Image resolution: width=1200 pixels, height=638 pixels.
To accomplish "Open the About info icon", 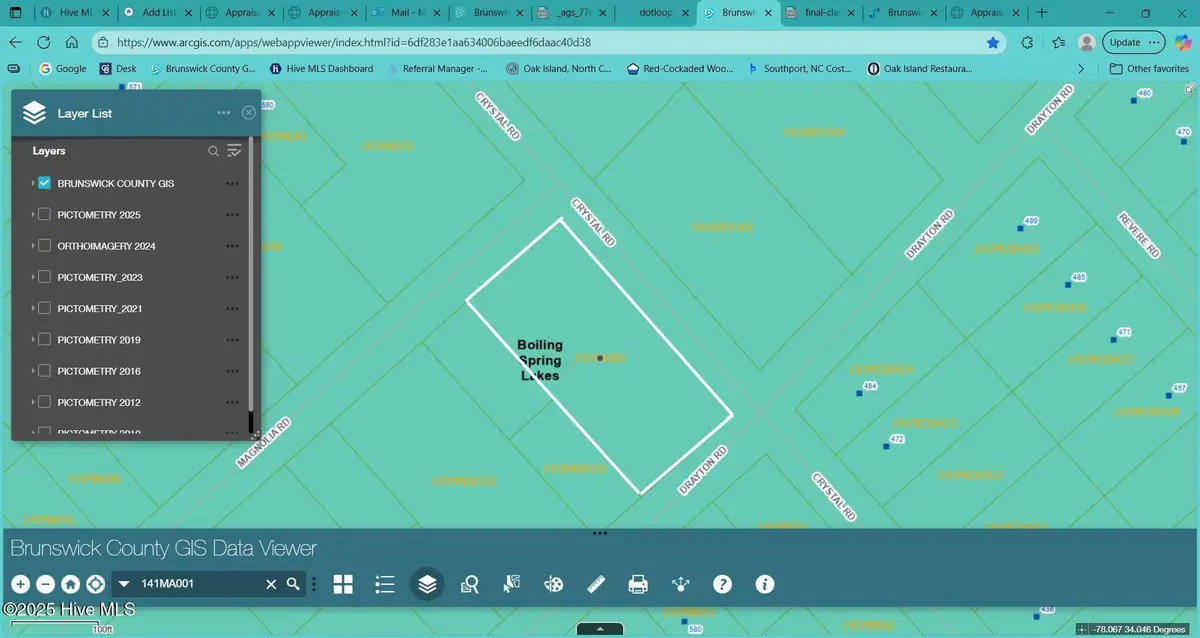I will tap(765, 584).
